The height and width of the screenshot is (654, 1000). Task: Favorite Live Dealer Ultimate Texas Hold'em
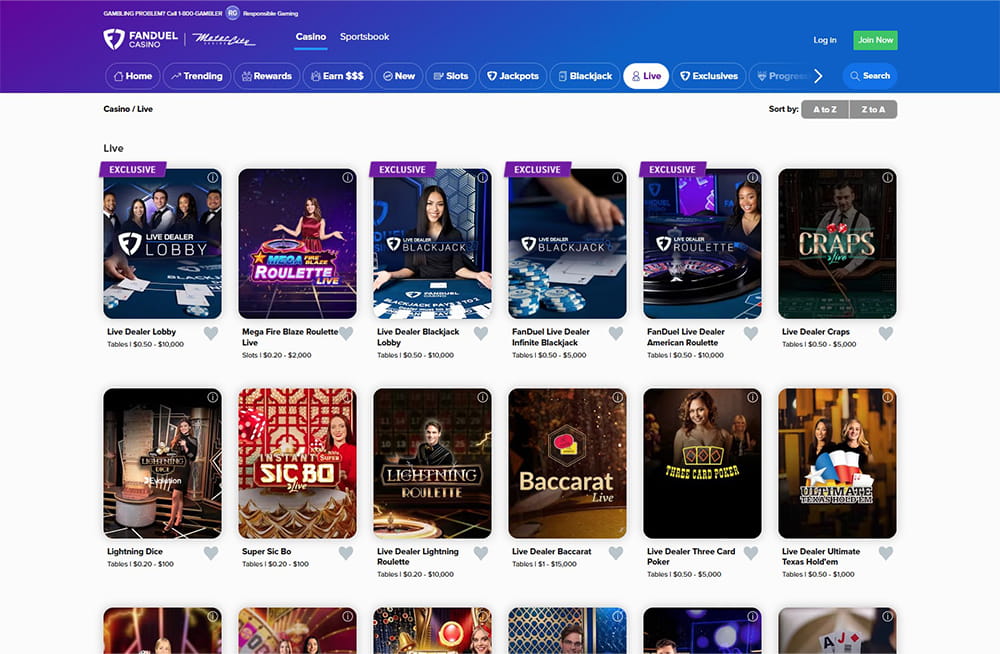tap(886, 553)
